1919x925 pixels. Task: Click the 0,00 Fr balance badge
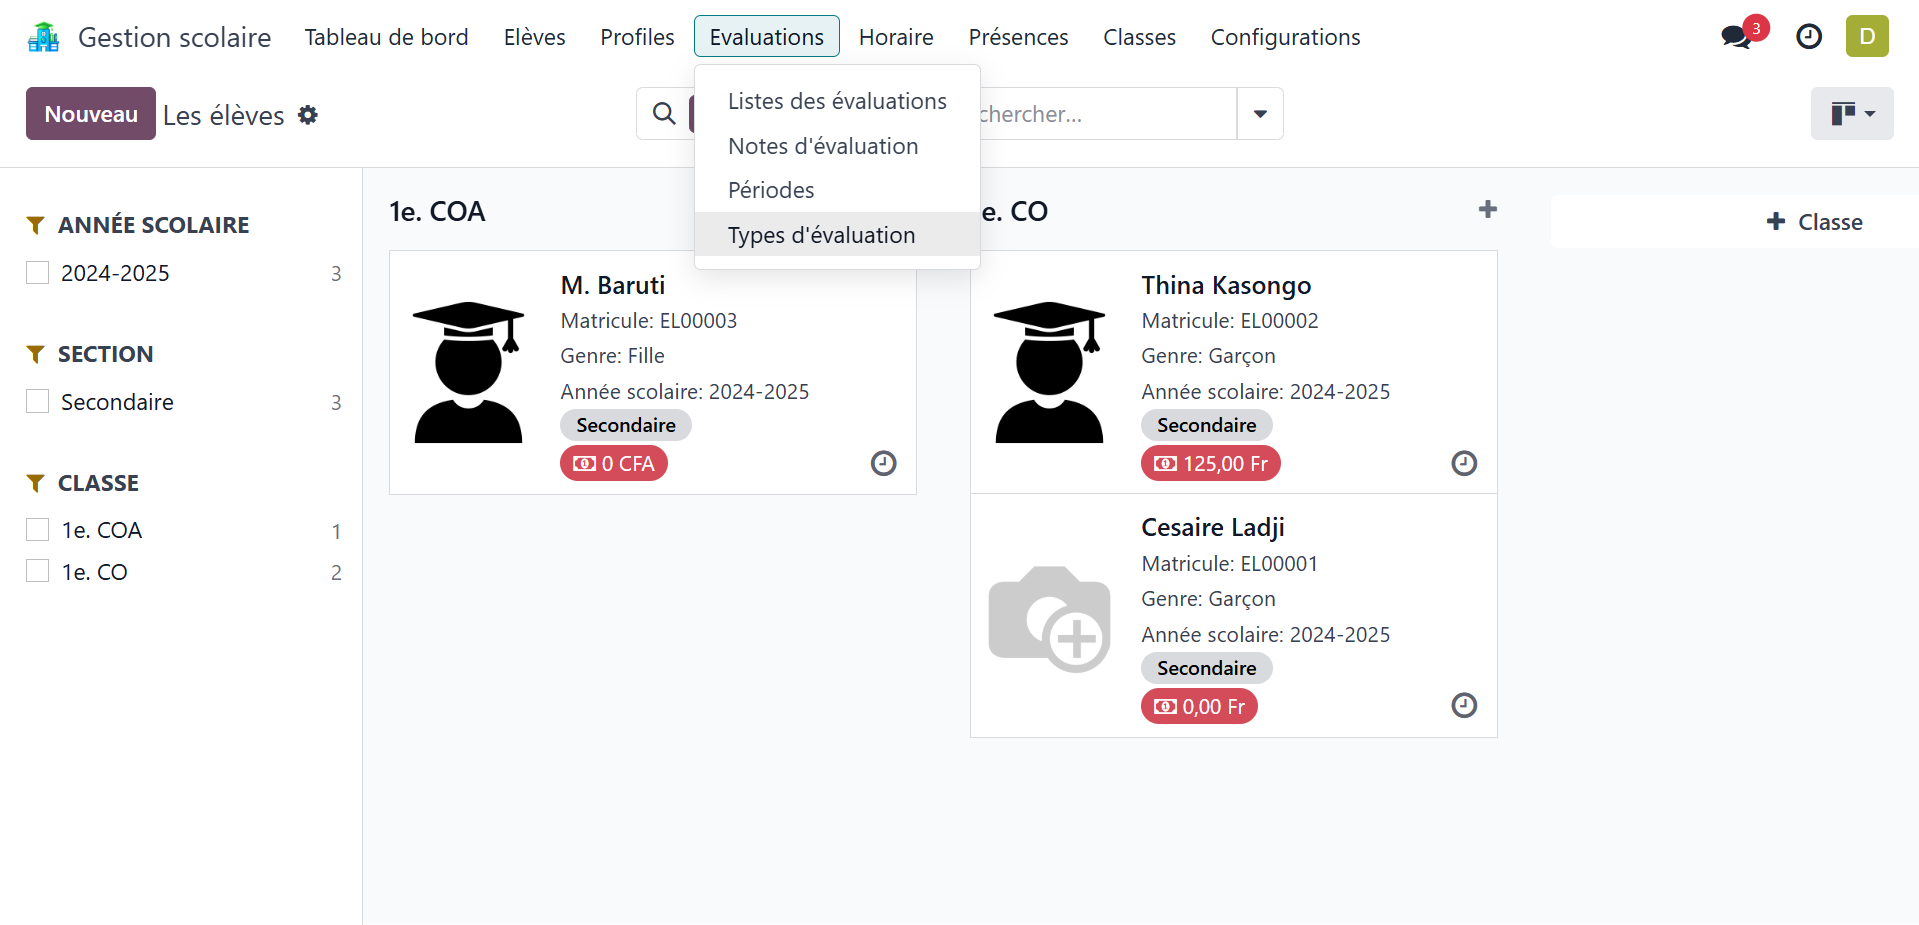[x=1199, y=706]
